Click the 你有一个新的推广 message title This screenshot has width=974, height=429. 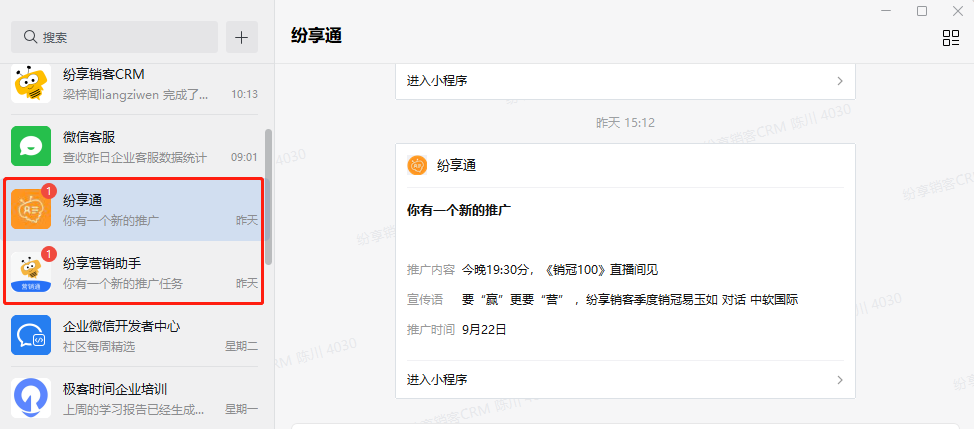458,210
